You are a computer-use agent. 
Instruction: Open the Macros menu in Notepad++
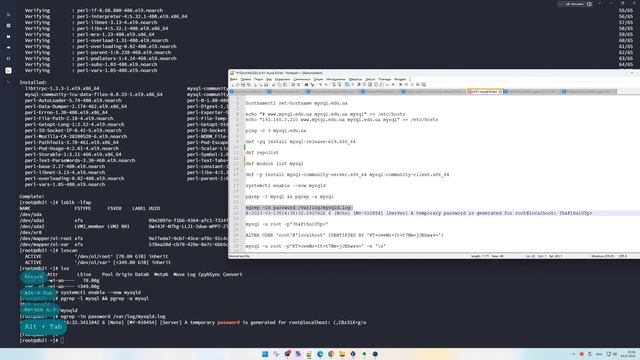point(356,79)
